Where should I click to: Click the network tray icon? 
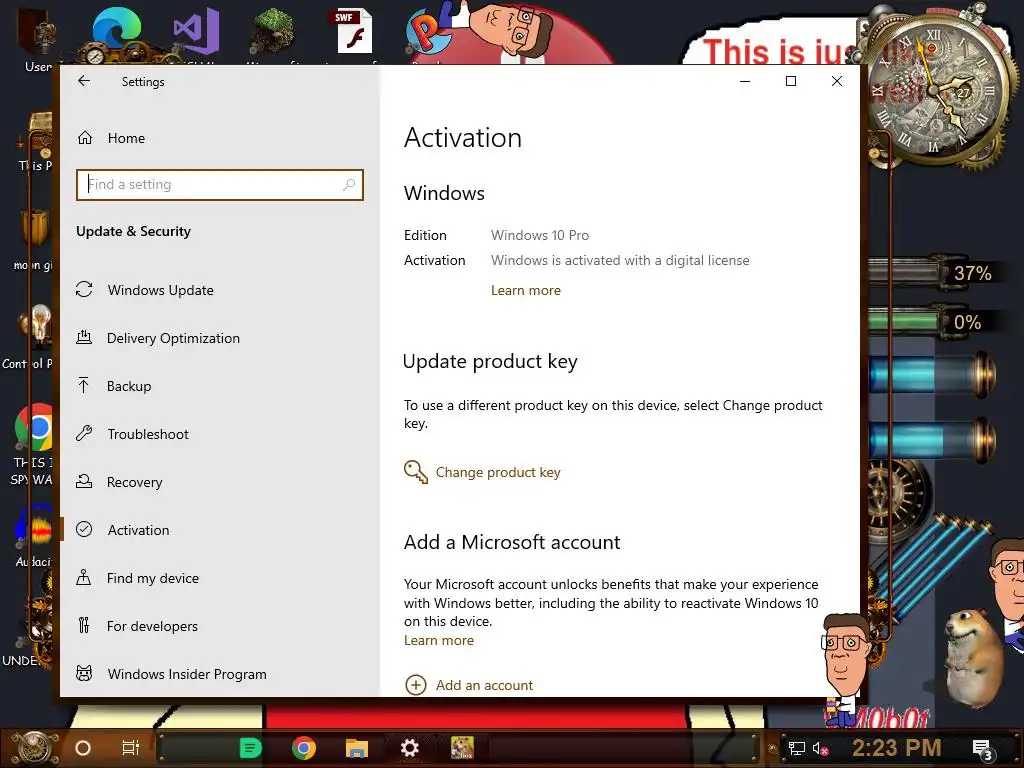(797, 748)
